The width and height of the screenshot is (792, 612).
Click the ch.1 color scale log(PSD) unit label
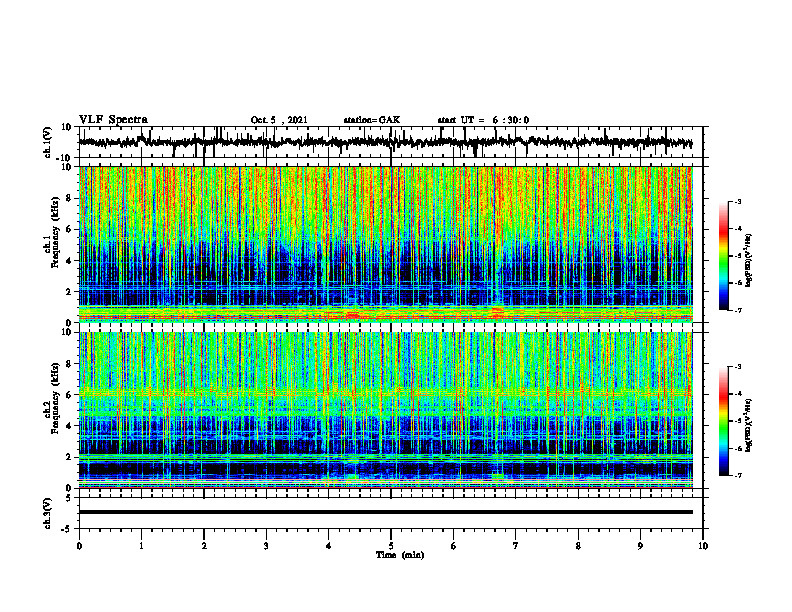[x=749, y=260]
